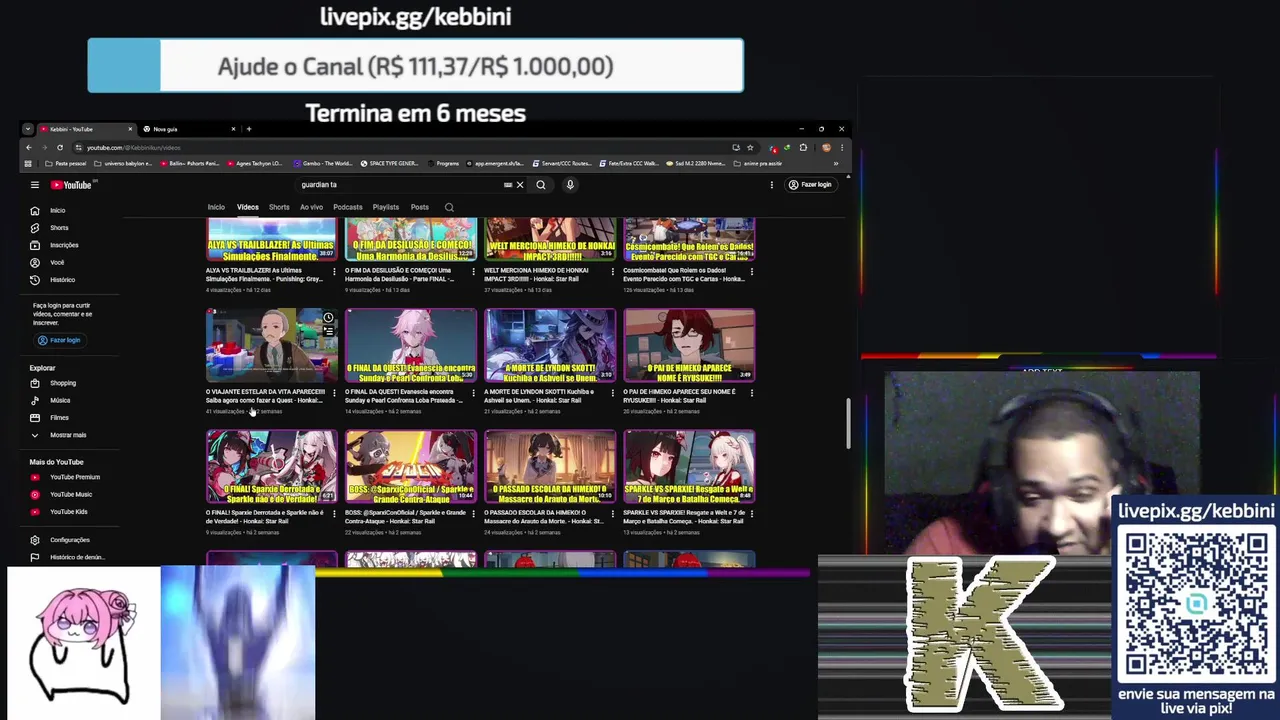The image size is (1280, 720).
Task: Open title link SPARKLE VS SPARXIE
Action: [x=683, y=517]
